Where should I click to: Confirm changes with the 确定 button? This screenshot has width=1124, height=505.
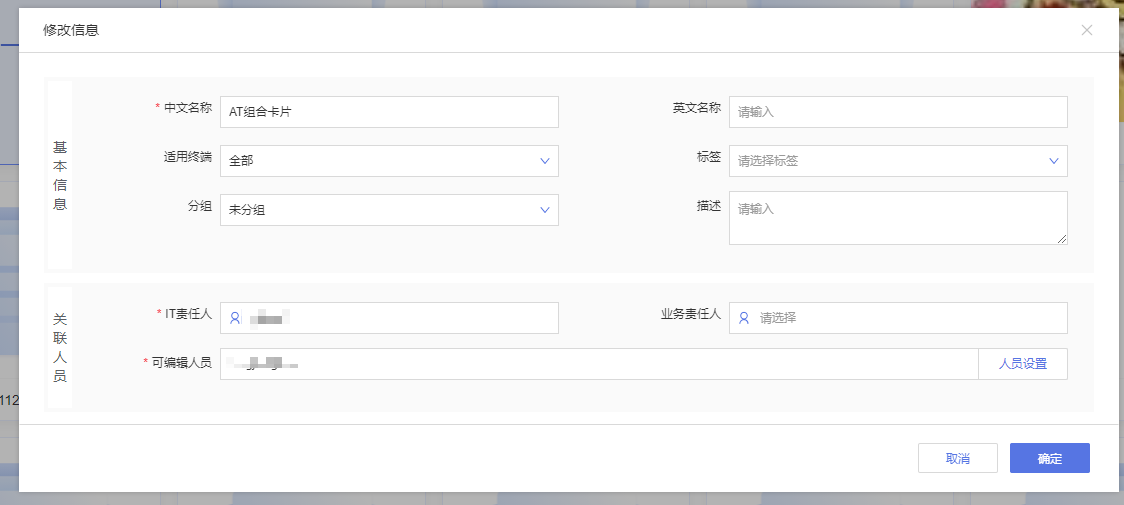tap(1049, 458)
